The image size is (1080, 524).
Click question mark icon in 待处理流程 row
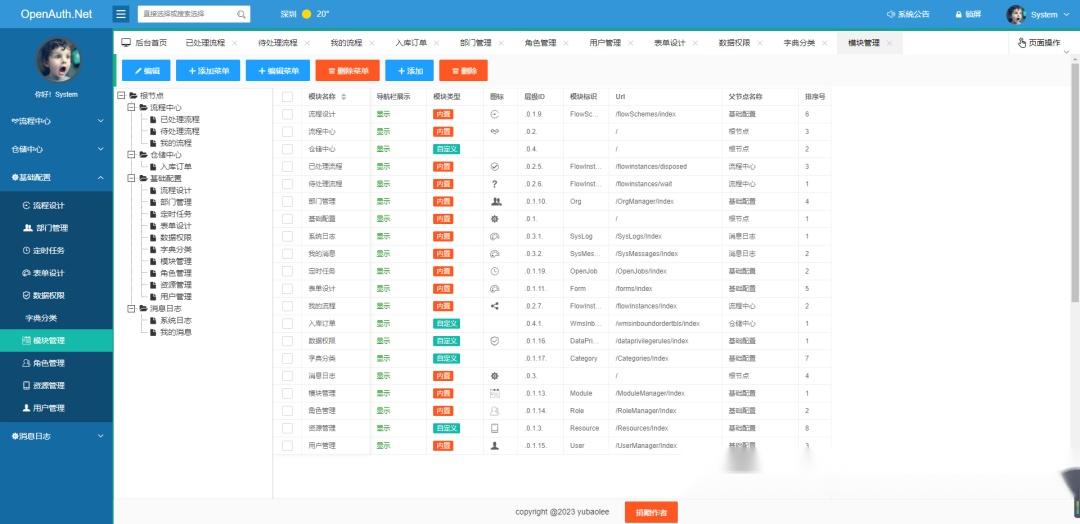(x=495, y=184)
